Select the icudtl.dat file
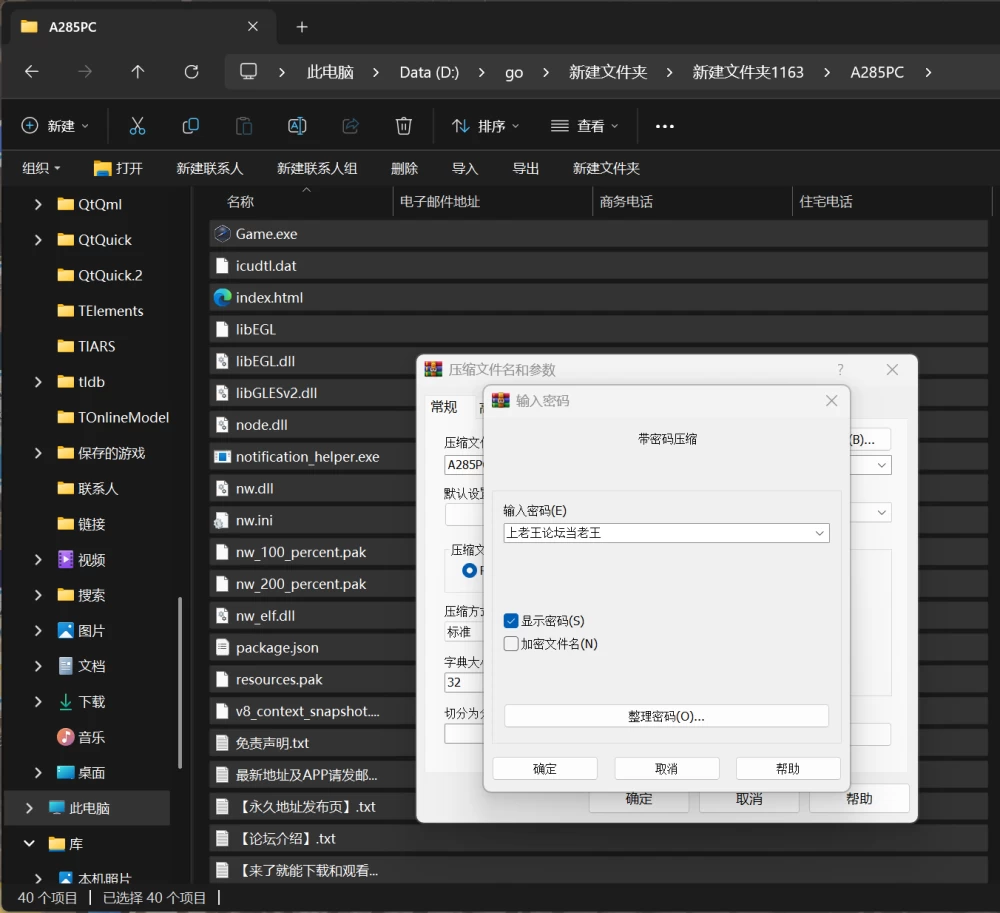 pyautogui.click(x=598, y=266)
